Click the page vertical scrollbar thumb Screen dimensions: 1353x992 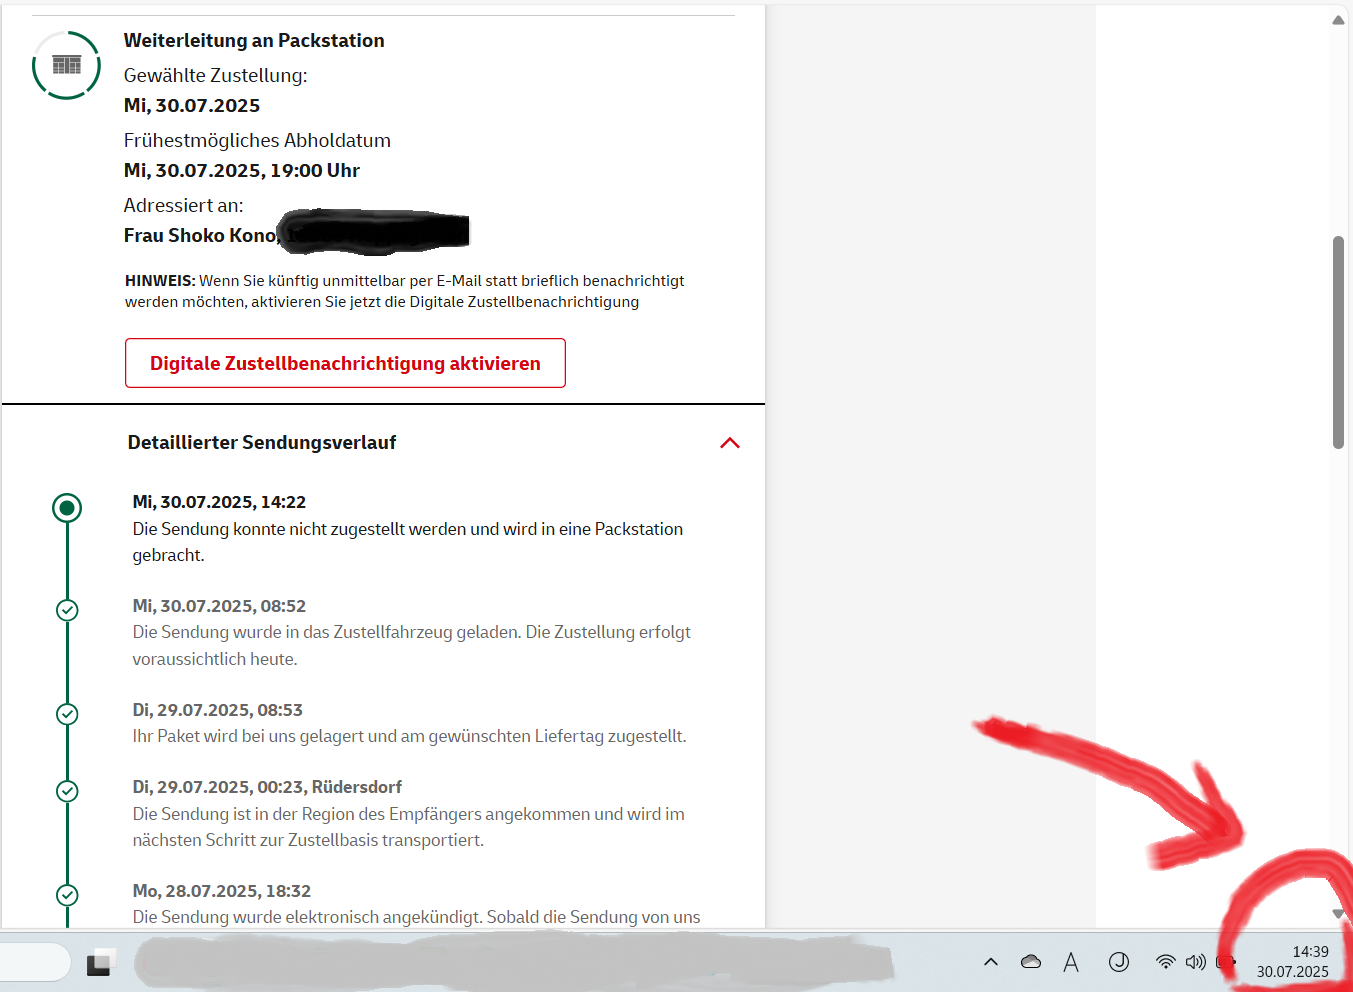point(1338,342)
